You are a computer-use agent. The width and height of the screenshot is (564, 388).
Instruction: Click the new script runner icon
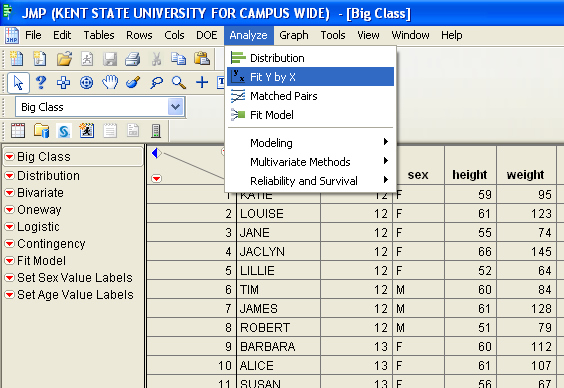click(x=87, y=131)
